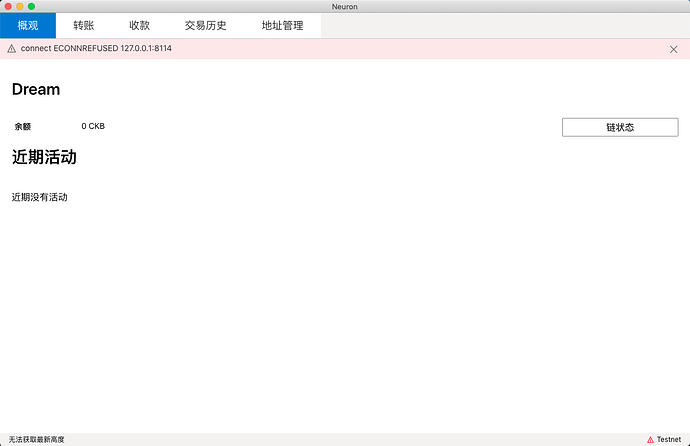The image size is (690, 446).
Task: Click the Testnet network label
Action: point(669,439)
